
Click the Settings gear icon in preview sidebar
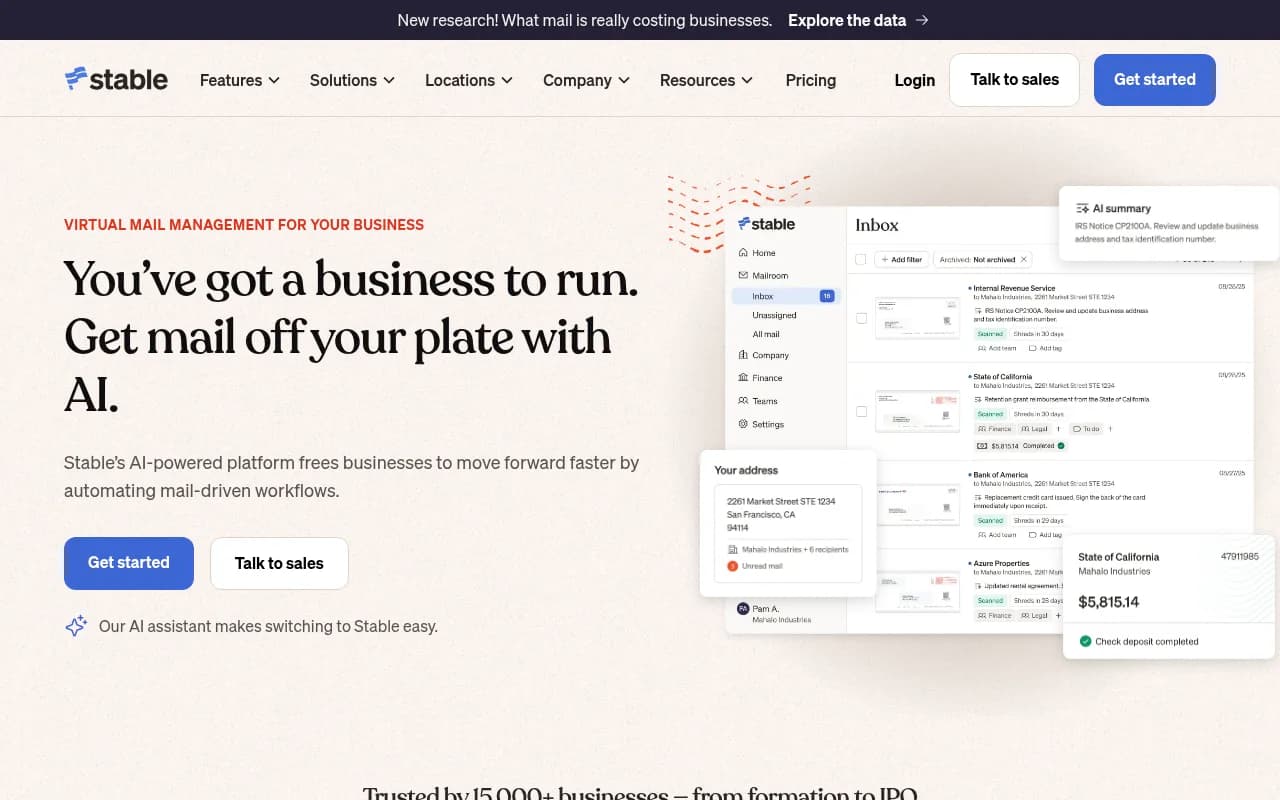[x=743, y=424]
